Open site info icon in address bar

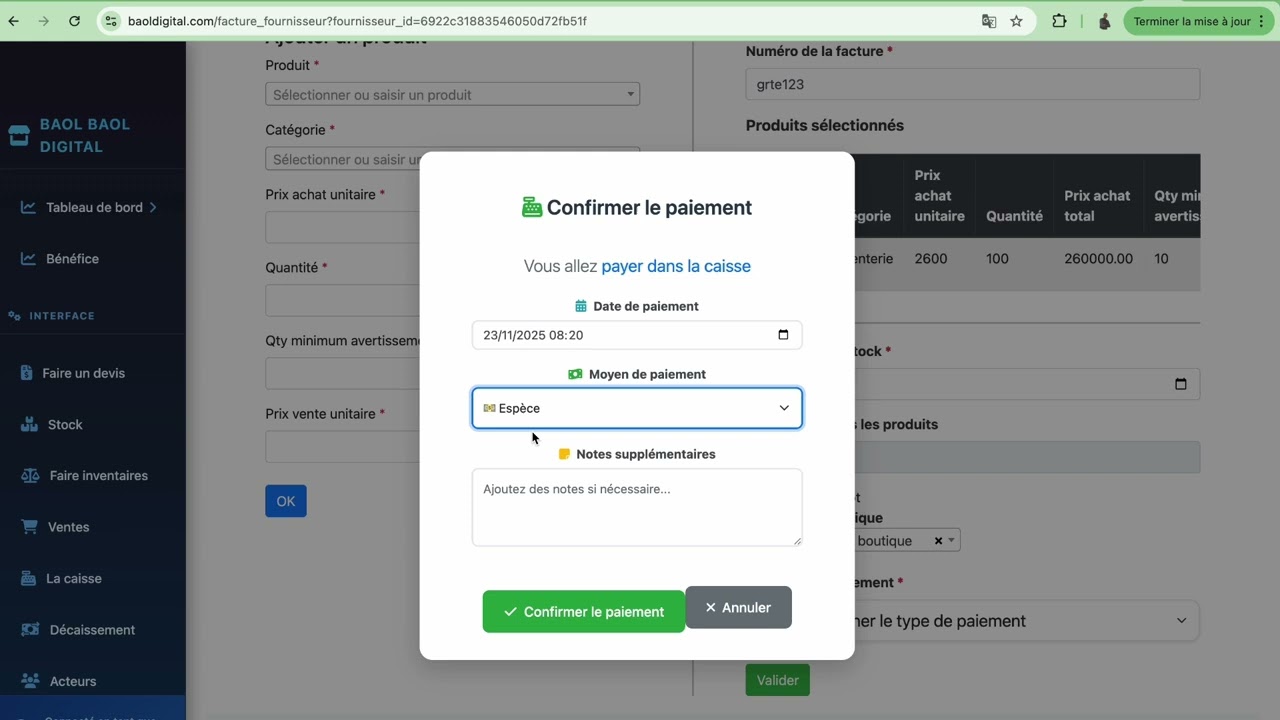pos(111,21)
